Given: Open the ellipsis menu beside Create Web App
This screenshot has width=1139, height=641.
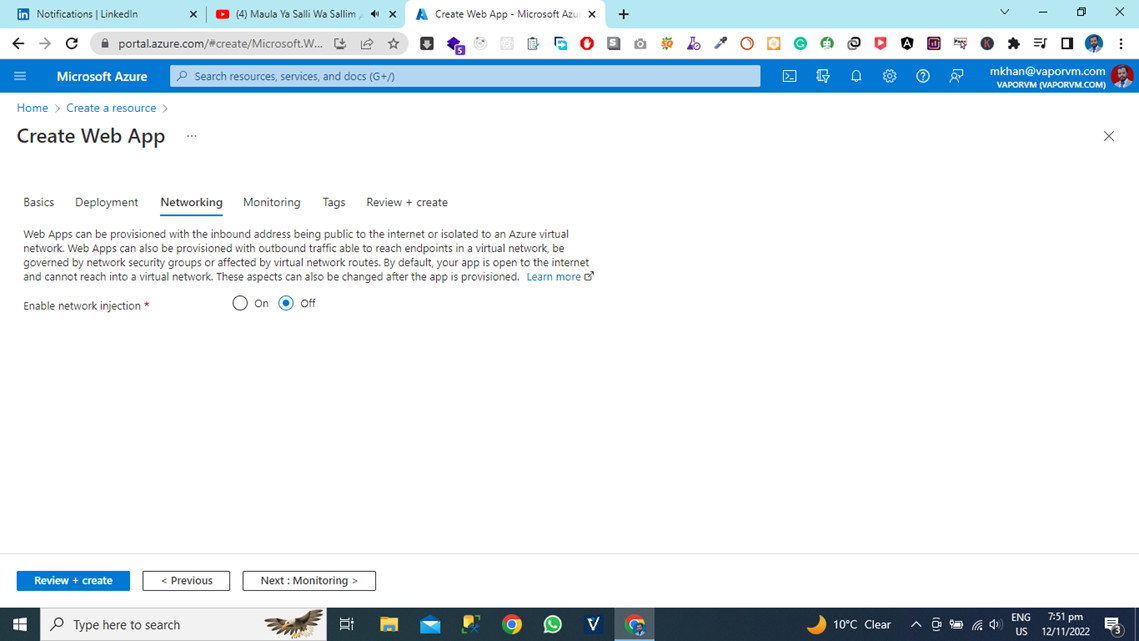Looking at the screenshot, I should coord(191,136).
